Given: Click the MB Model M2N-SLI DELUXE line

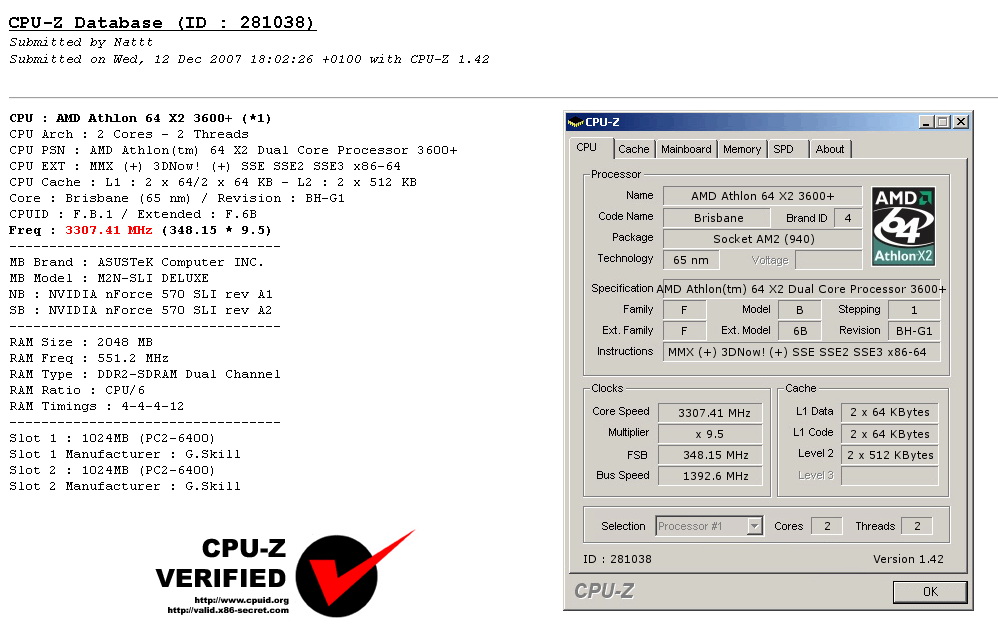Looking at the screenshot, I should coord(109,278).
